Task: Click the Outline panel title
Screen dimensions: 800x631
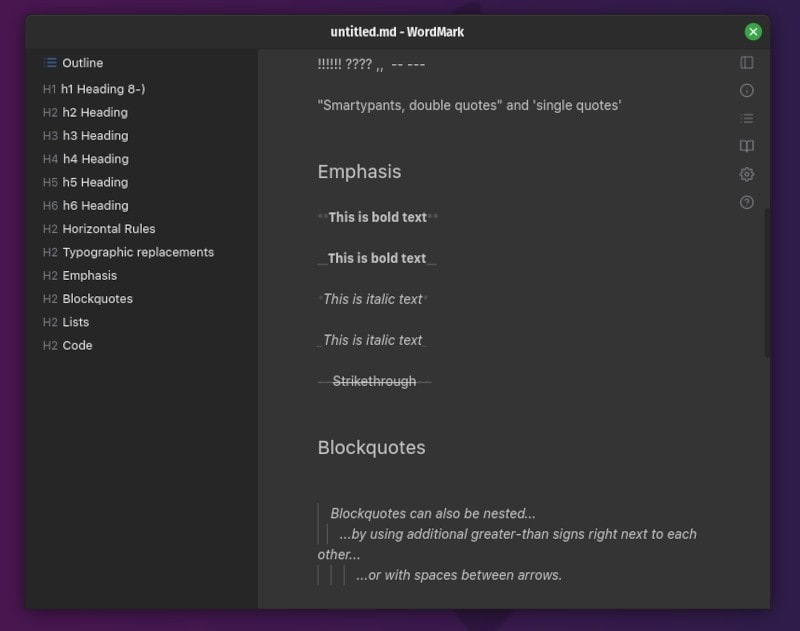Action: click(83, 63)
